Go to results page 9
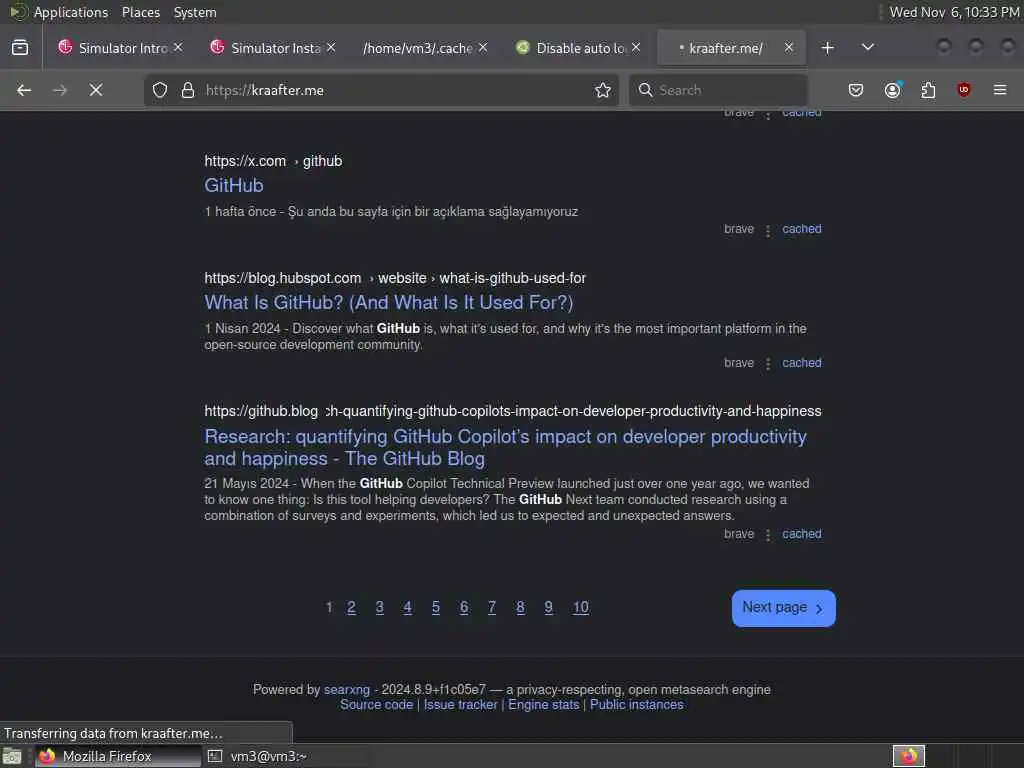This screenshot has height=768, width=1024. tap(549, 607)
